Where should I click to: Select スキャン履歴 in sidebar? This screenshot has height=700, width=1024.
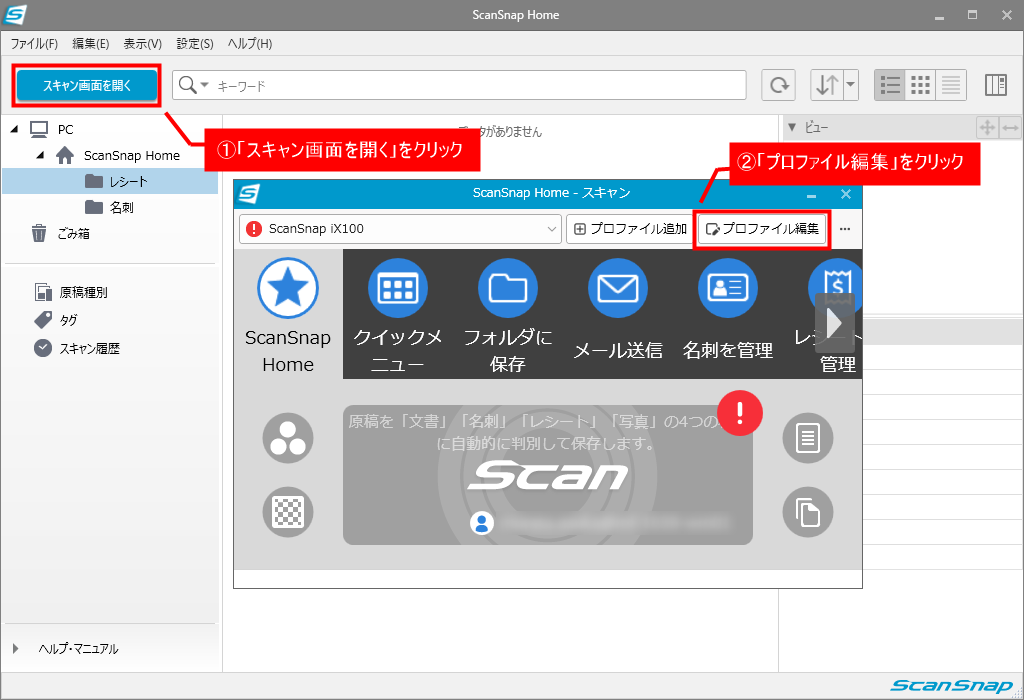pyautogui.click(x=76, y=348)
